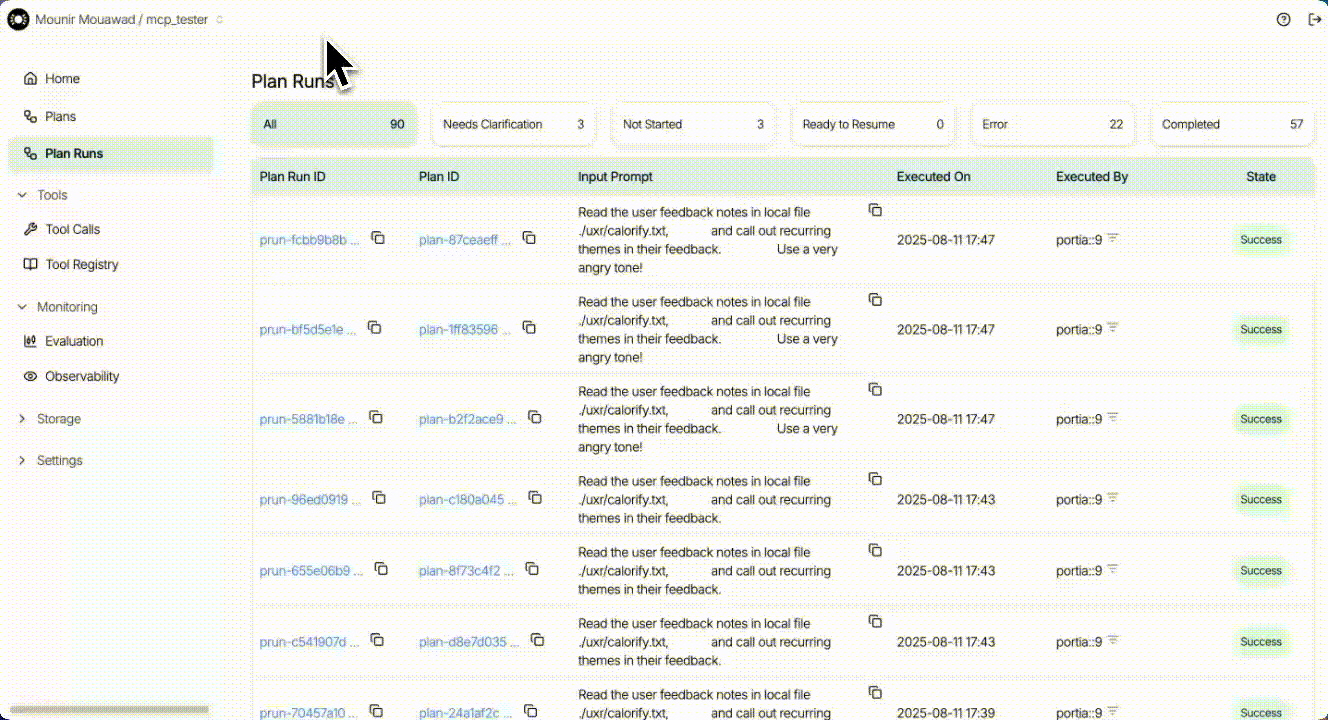
Task: Open the project switcher next to mcp_tester
Action: [x=220, y=20]
